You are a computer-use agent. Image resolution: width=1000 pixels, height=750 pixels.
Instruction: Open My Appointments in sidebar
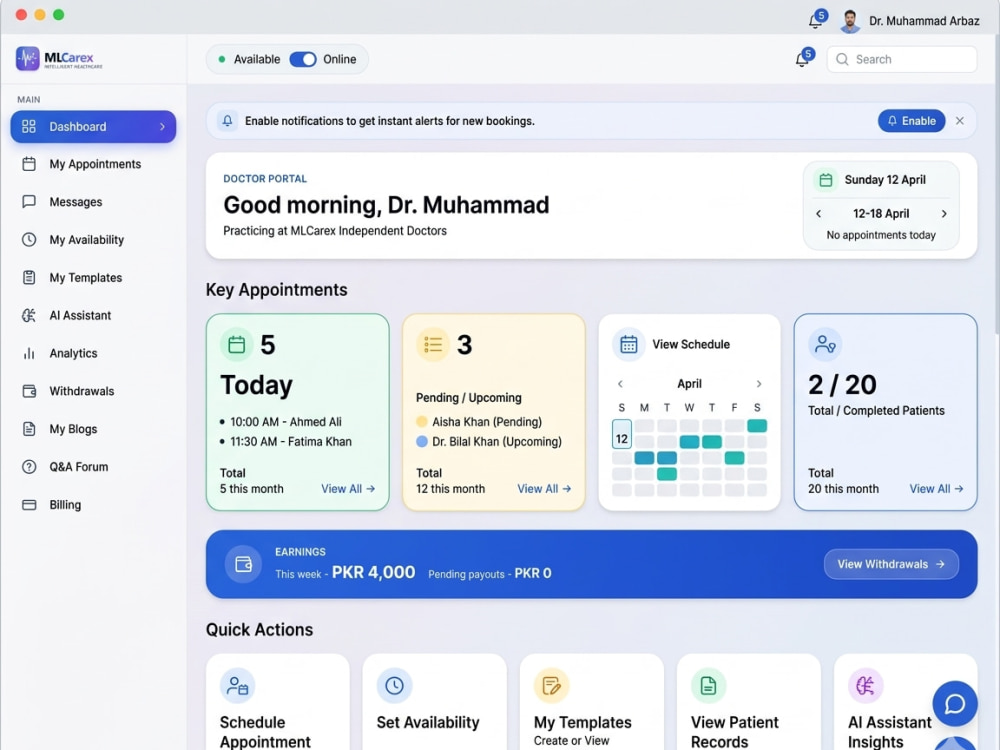tap(93, 164)
